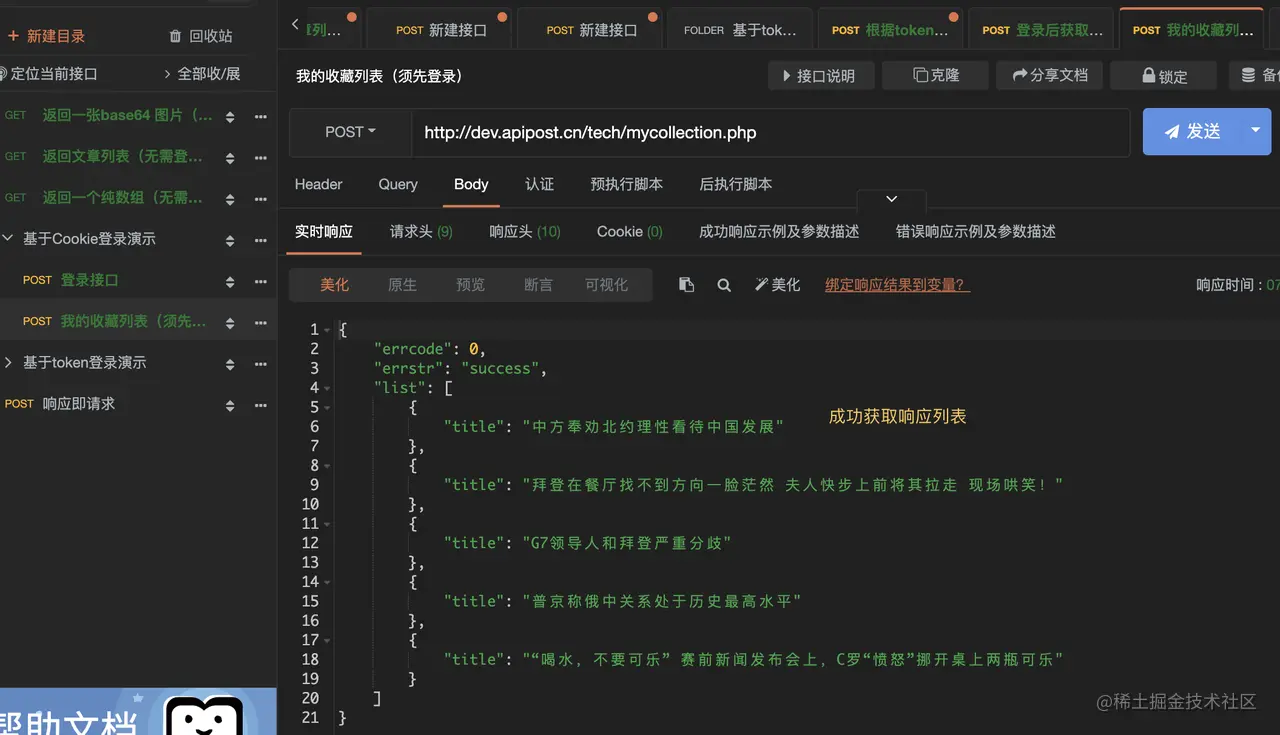
Task: Click the 发送 send button
Action: click(1192, 132)
